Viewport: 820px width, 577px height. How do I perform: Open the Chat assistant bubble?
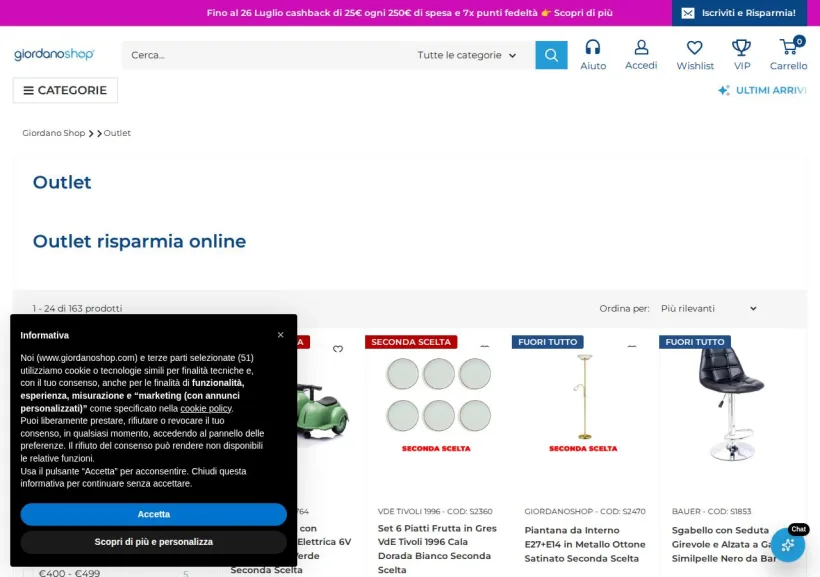click(x=788, y=545)
